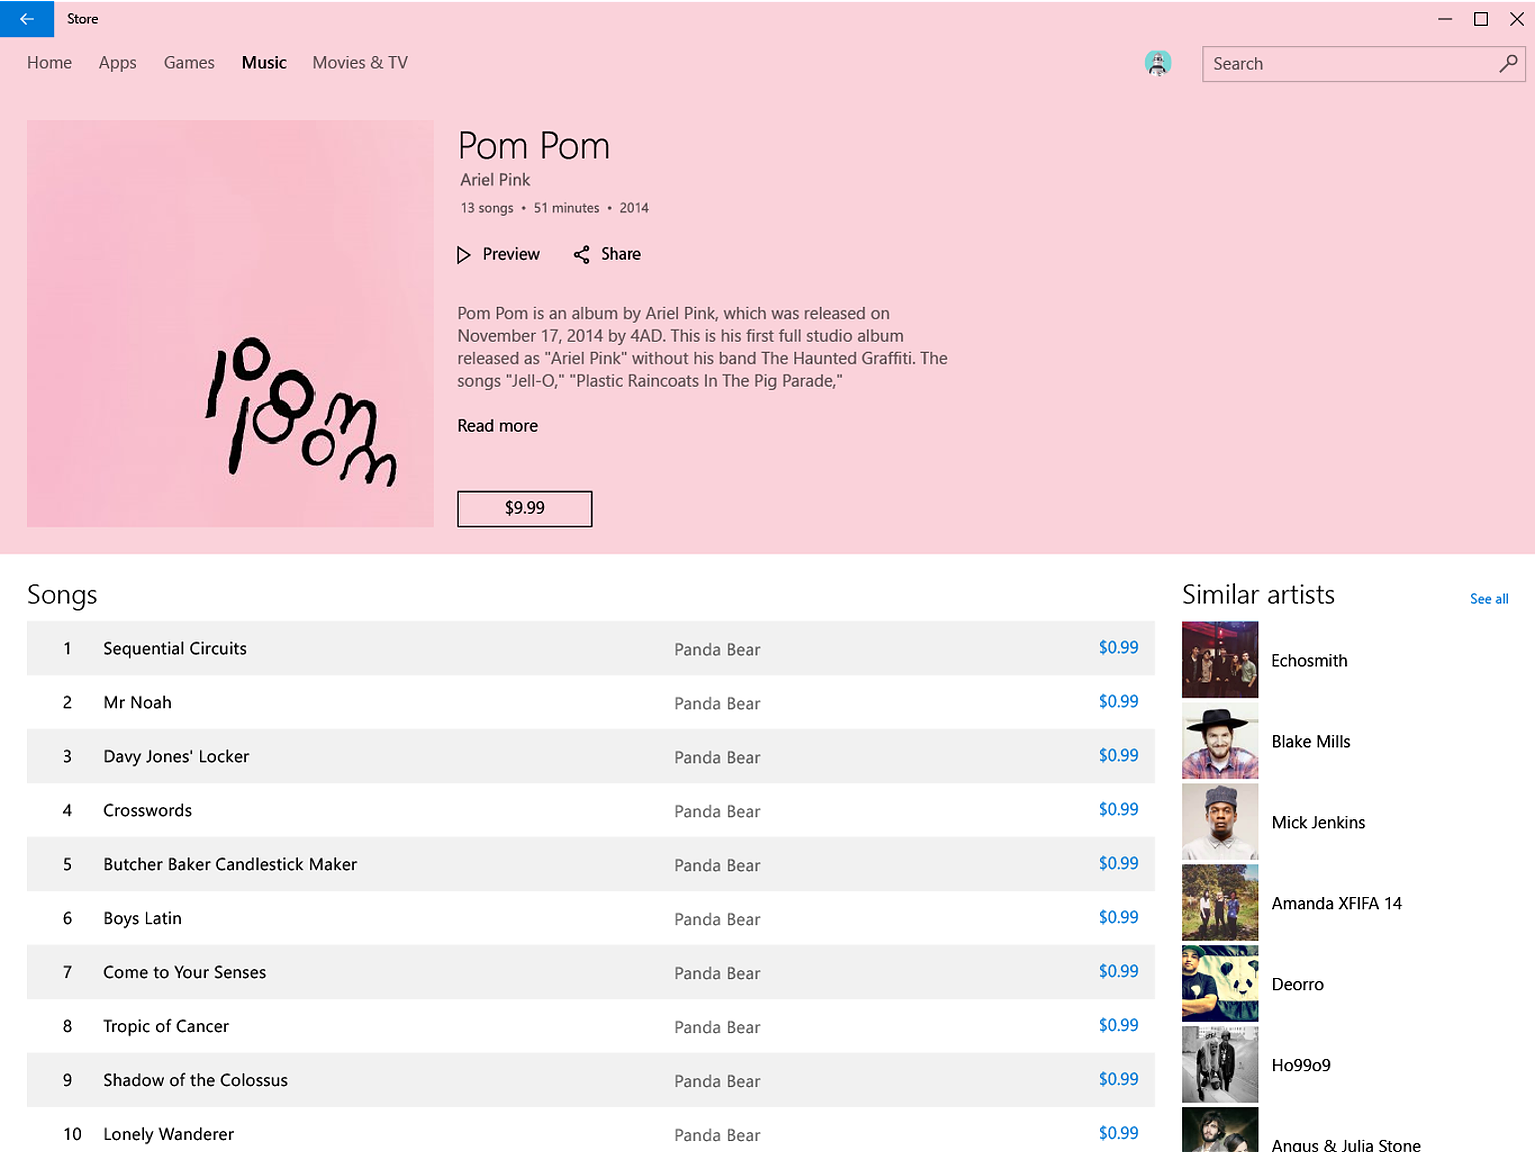This screenshot has height=1153, width=1535.
Task: Open Blake Mills artist name
Action: click(x=1311, y=742)
